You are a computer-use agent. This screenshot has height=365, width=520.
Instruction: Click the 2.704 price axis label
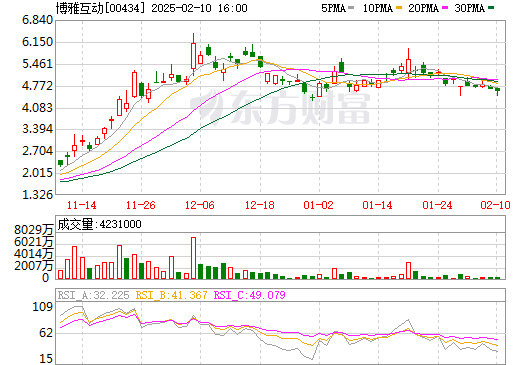[x=38, y=151]
